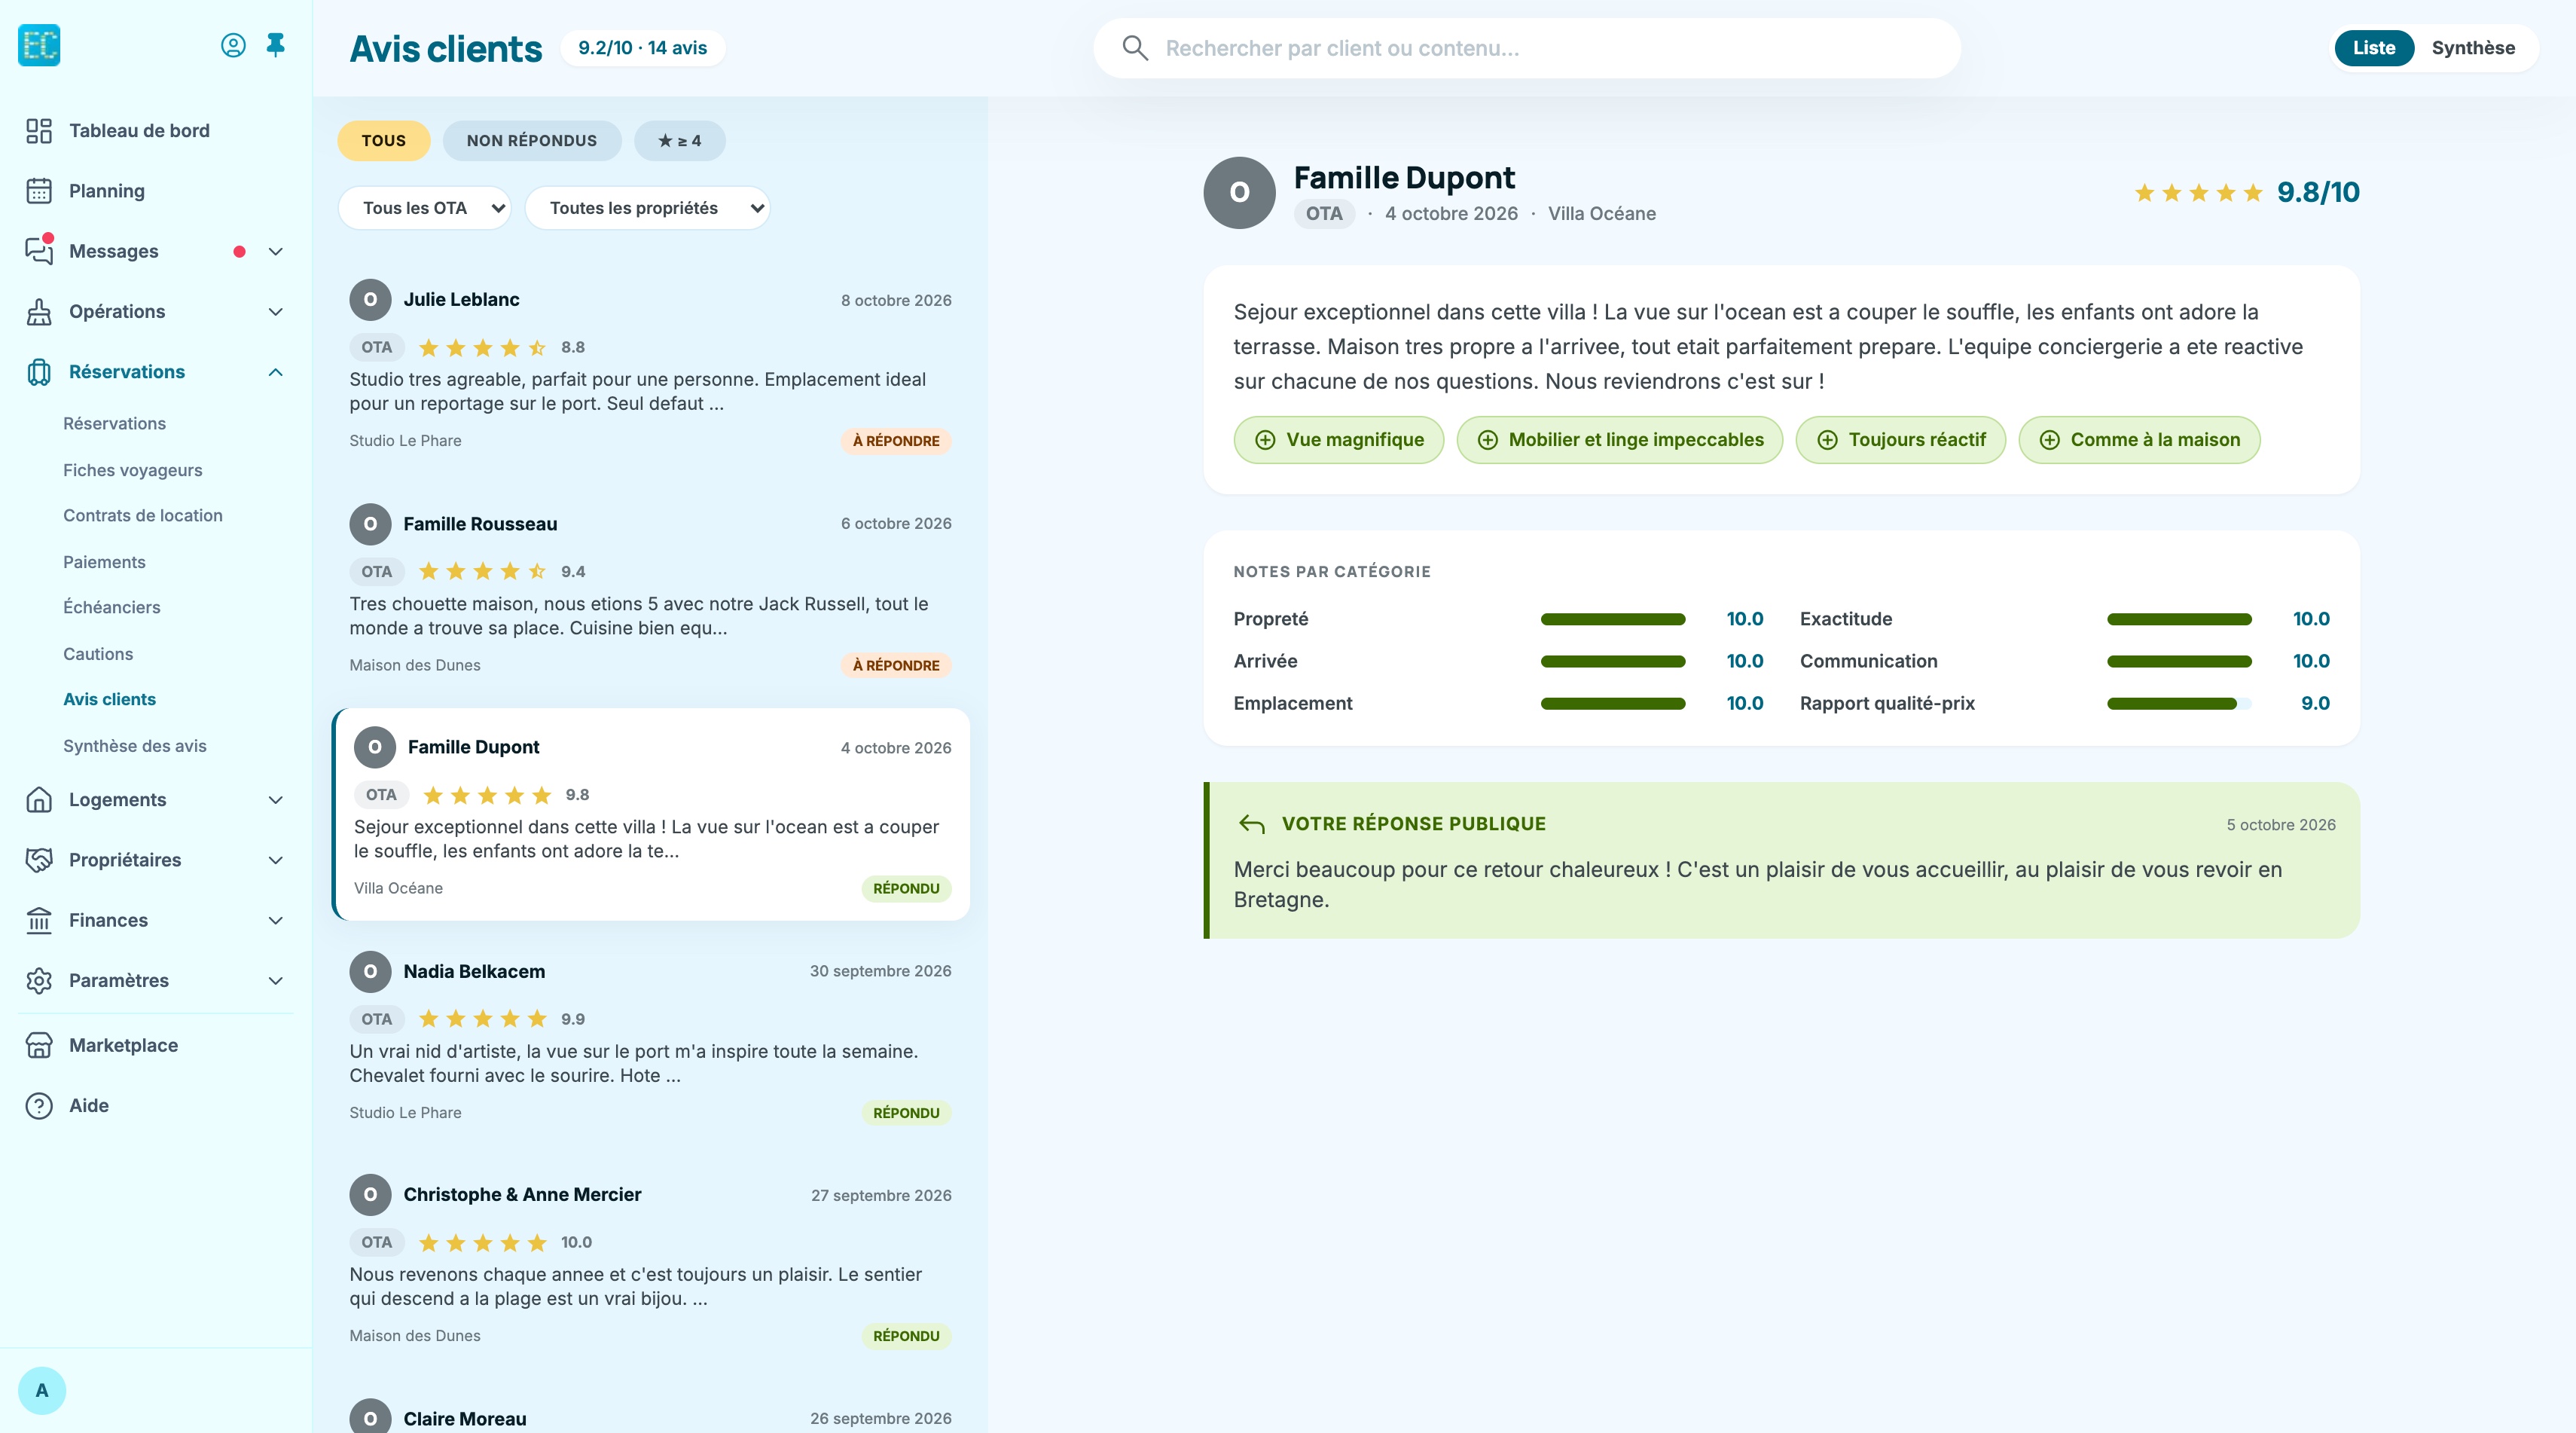Viewport: 2576px width, 1433px height.
Task: Click the Réservations luggage icon
Action: [39, 372]
